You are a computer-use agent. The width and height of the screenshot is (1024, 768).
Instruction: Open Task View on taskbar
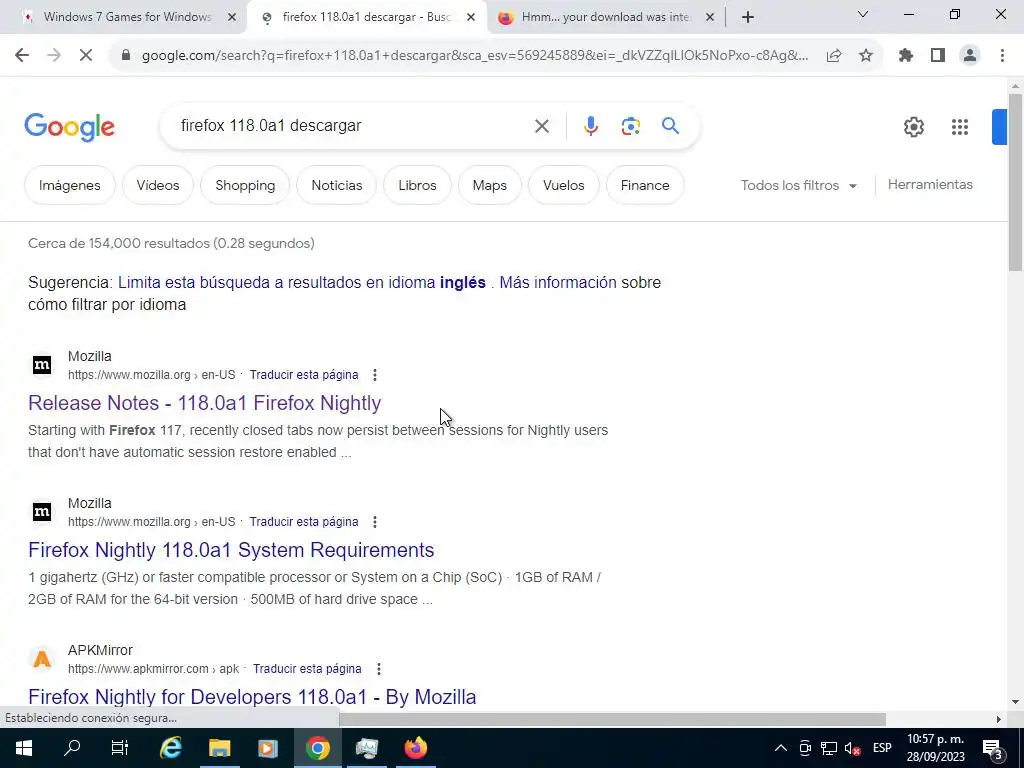pos(120,748)
